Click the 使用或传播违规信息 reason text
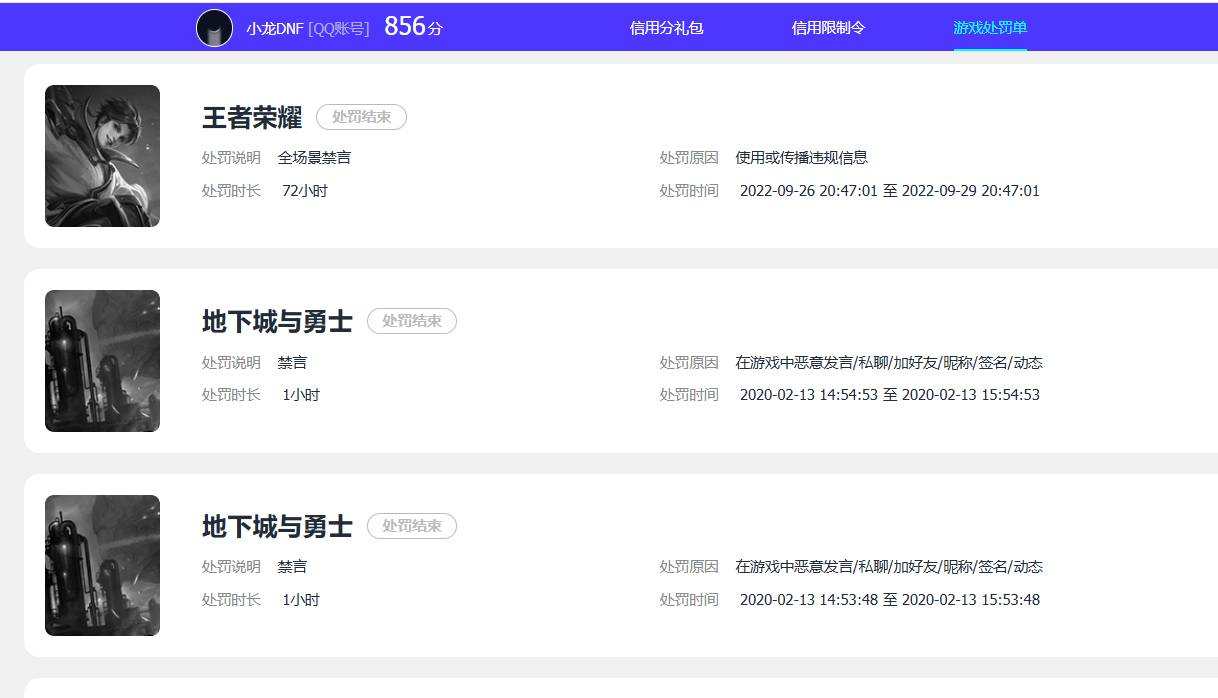Viewport: 1218px width, 698px height. [x=802, y=158]
